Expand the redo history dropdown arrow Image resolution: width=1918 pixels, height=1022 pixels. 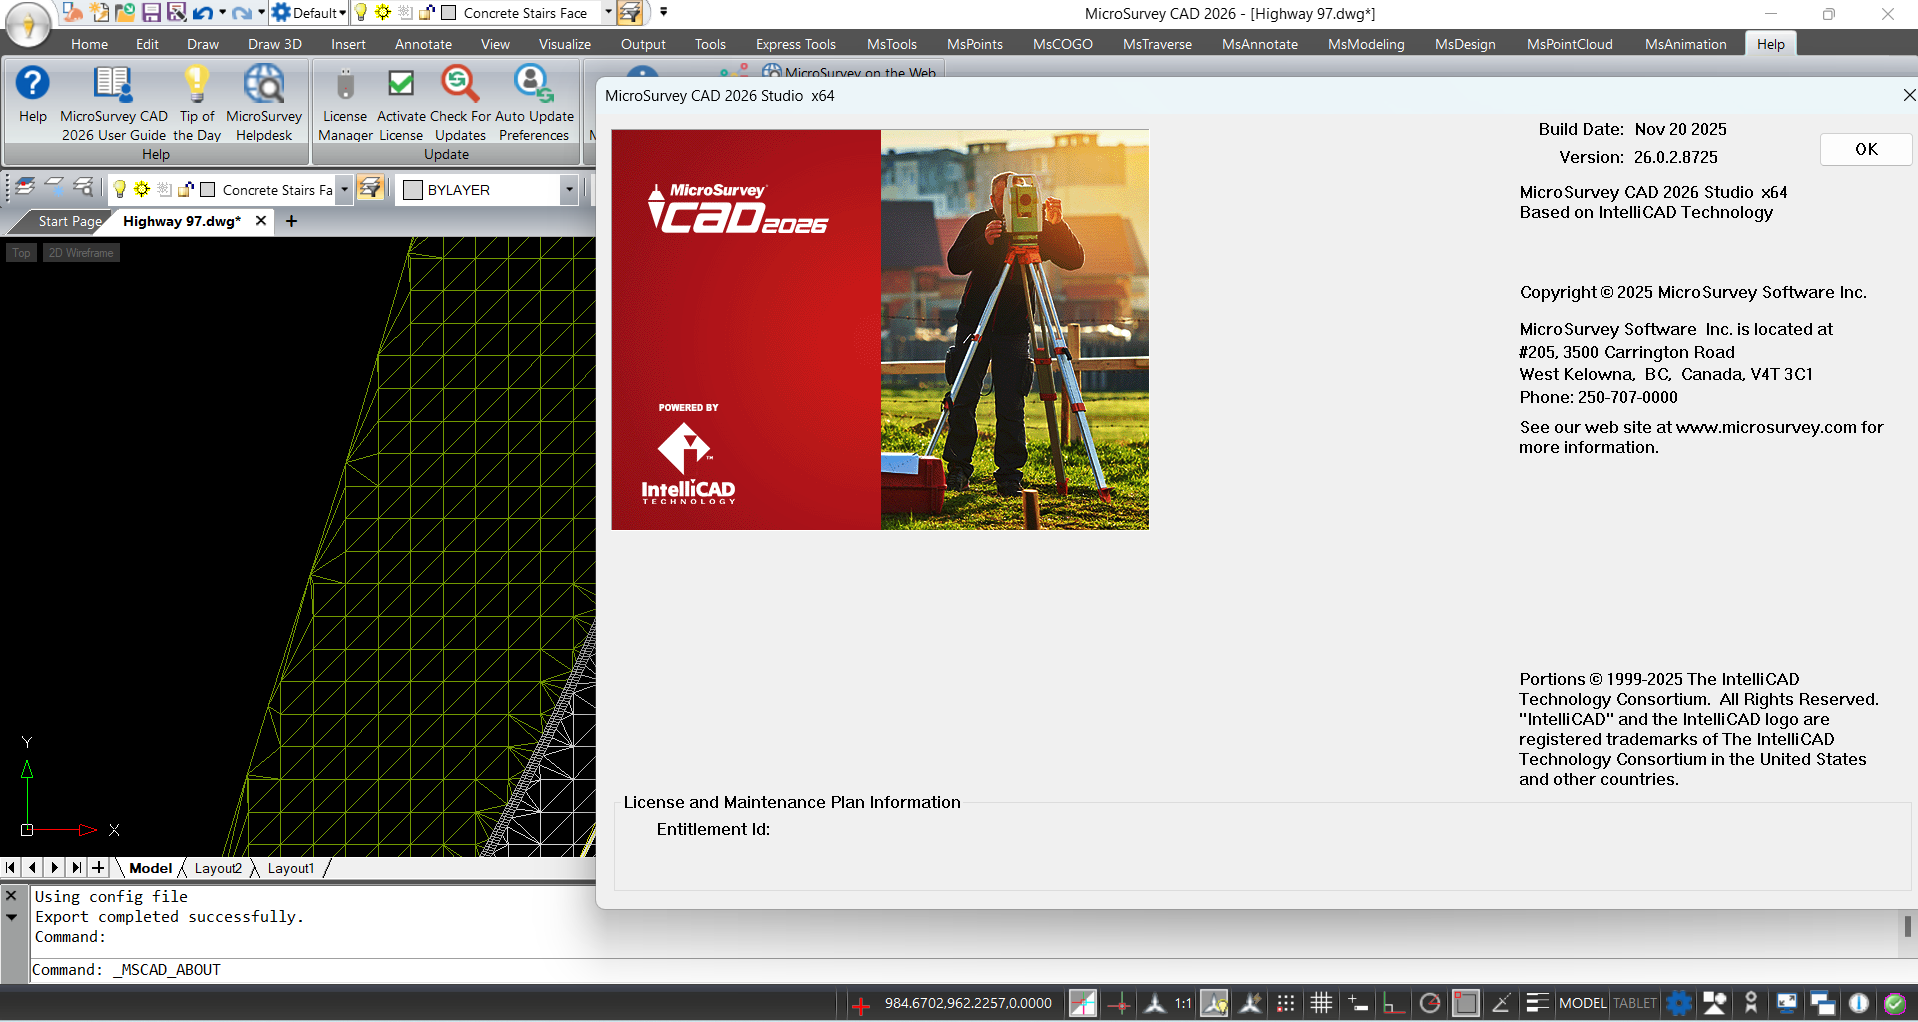click(x=261, y=13)
